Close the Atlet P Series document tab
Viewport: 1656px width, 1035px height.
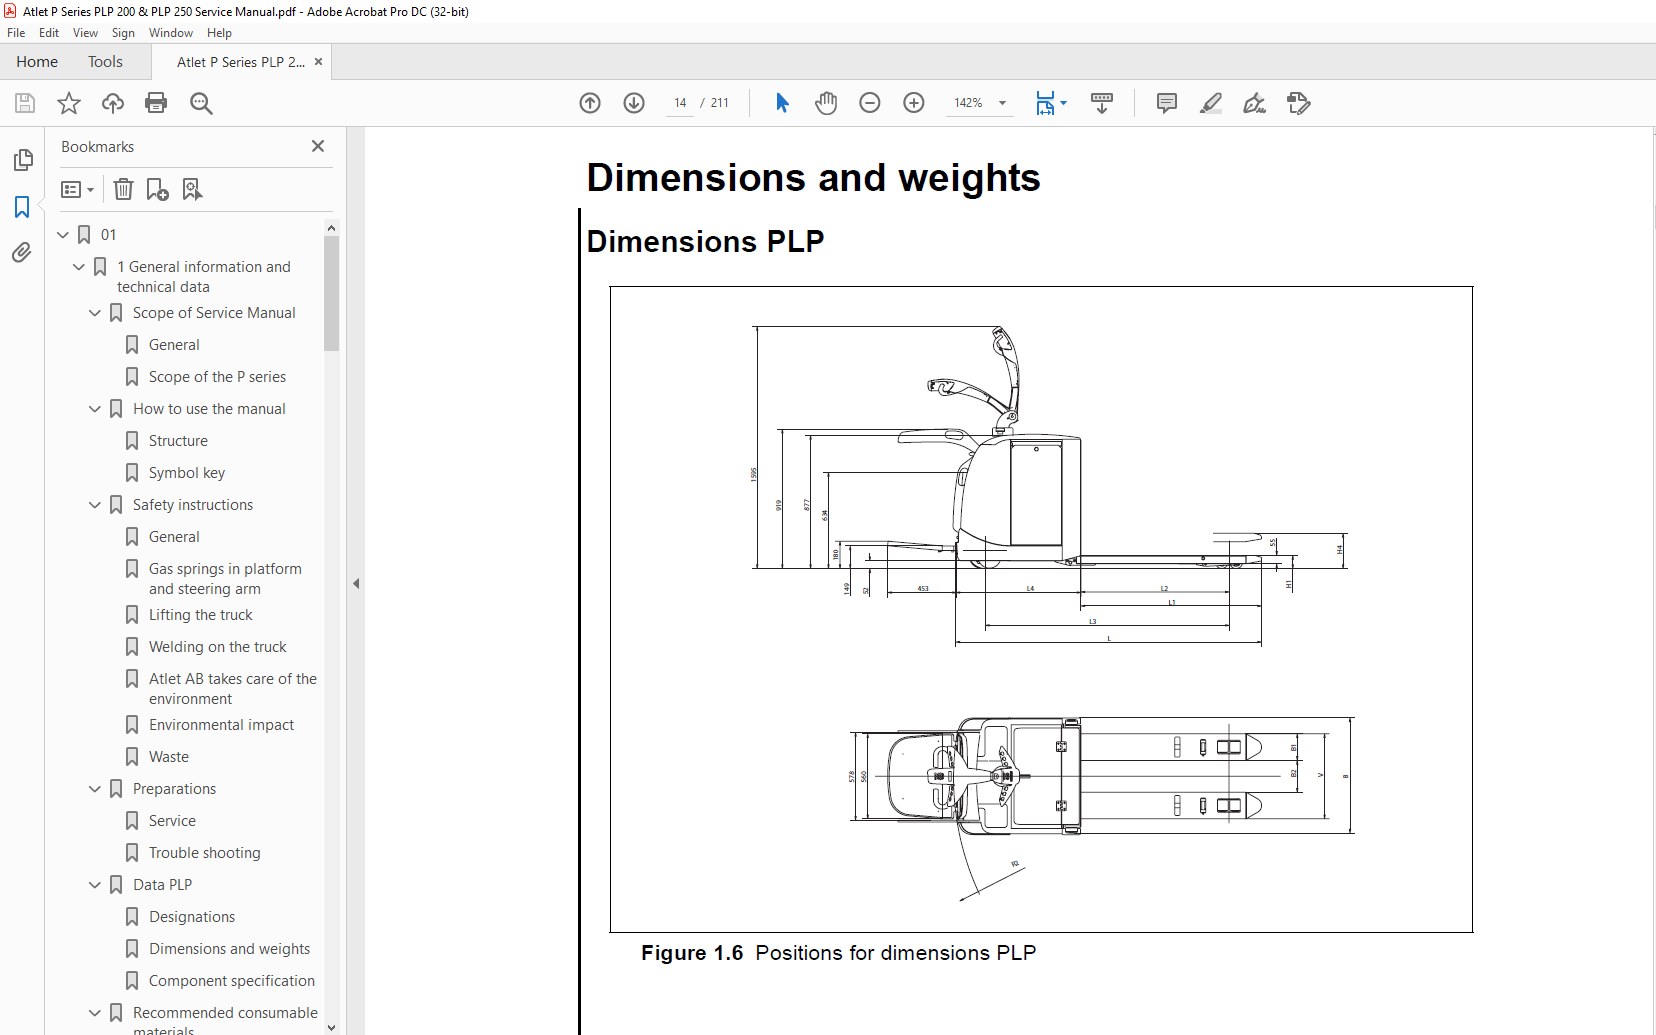click(x=318, y=62)
